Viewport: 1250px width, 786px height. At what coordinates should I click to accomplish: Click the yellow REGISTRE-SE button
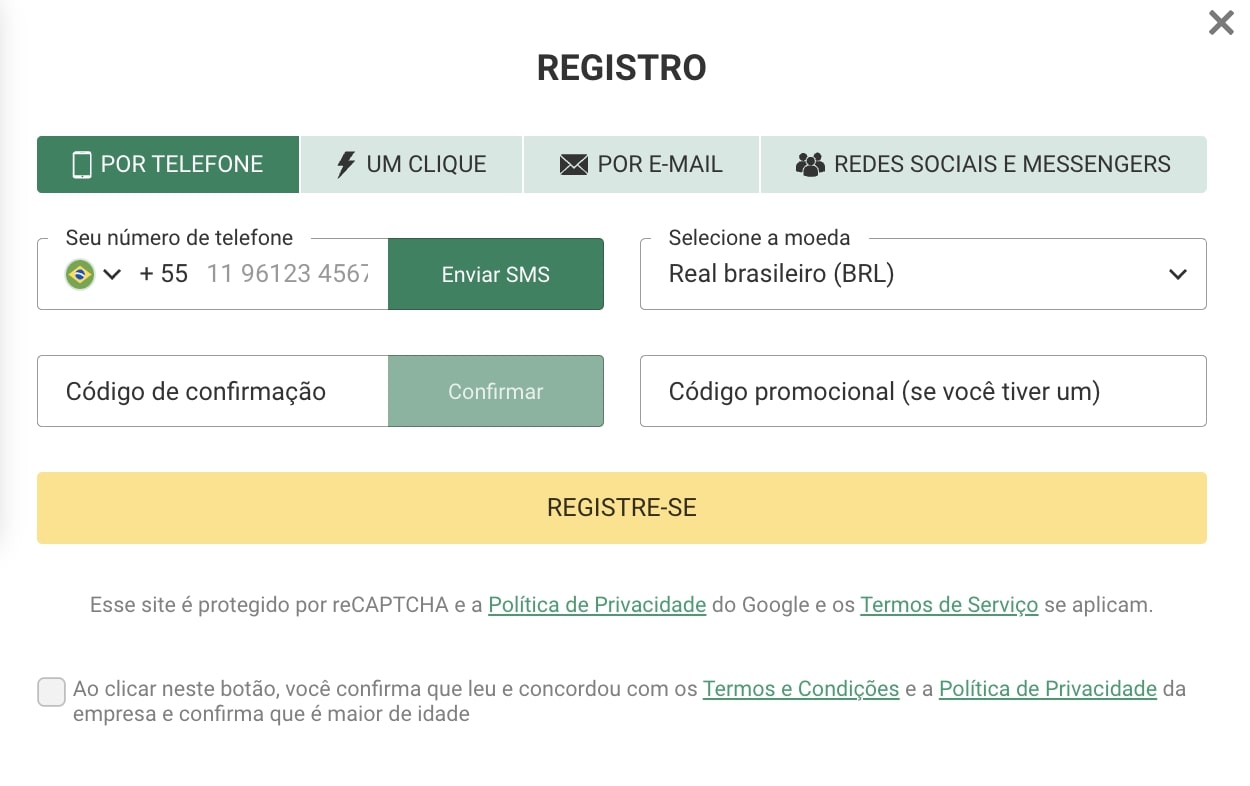coord(621,508)
